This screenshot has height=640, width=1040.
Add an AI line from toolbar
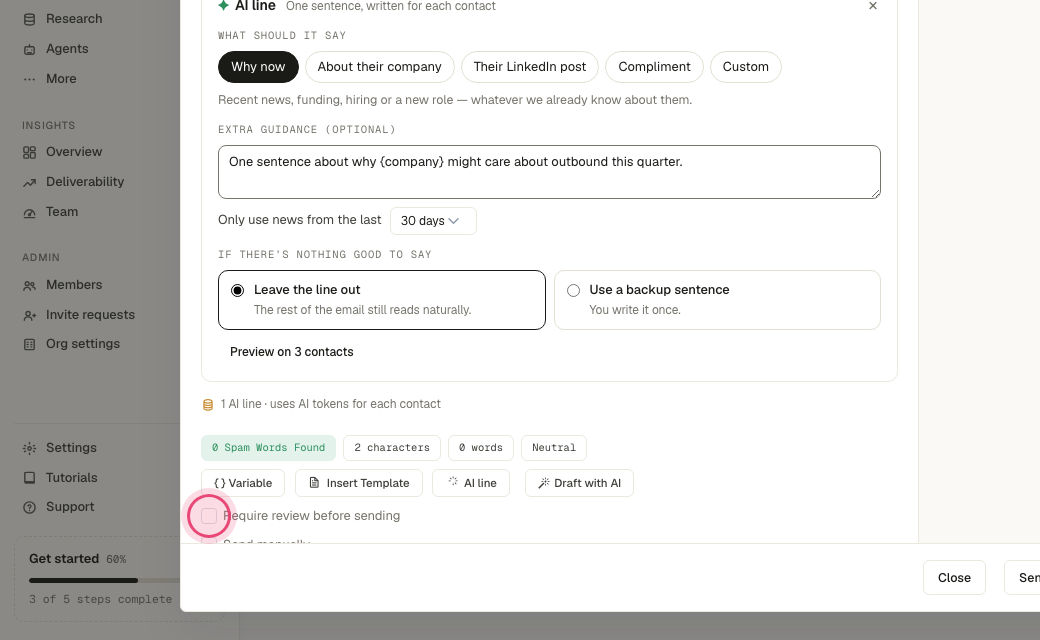pos(471,483)
